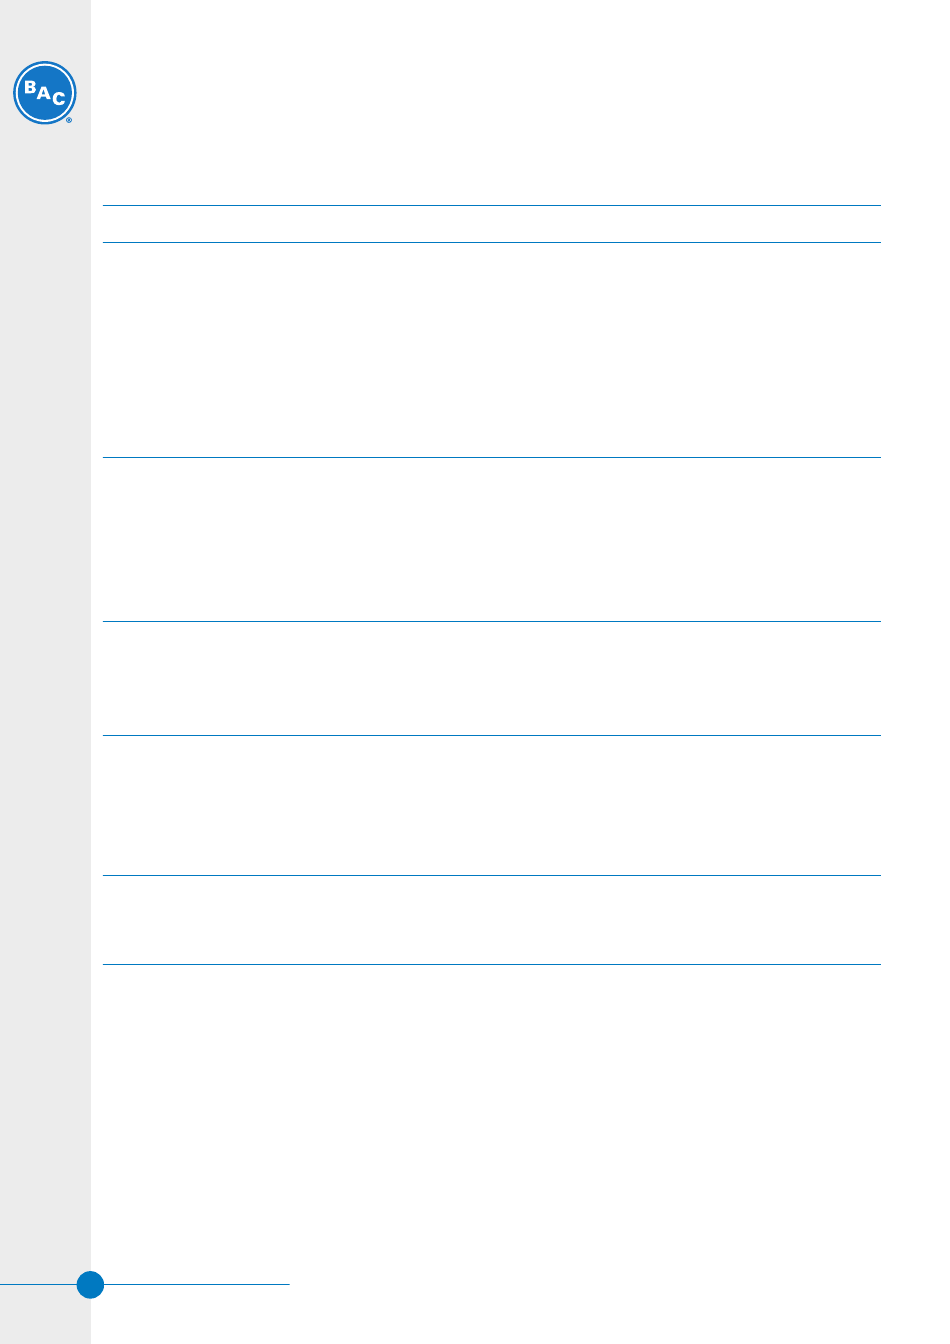The image size is (950, 1344).
Task: Click the third empty row below the header
Action: click(492, 679)
